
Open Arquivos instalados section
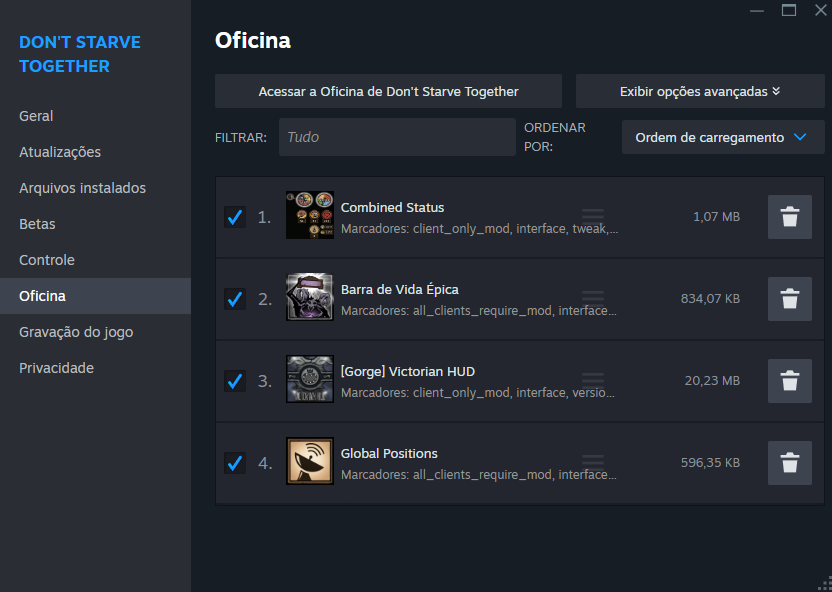click(x=82, y=188)
